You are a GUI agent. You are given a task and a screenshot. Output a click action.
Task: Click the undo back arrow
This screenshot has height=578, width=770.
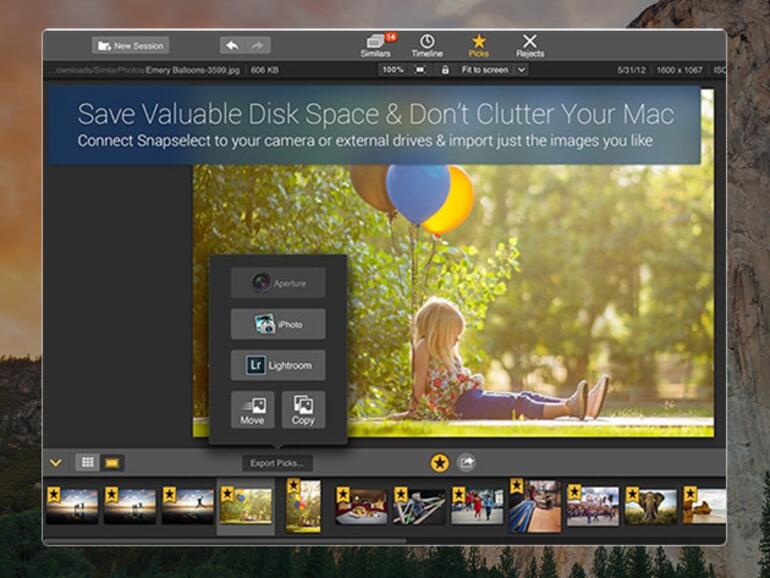(232, 46)
